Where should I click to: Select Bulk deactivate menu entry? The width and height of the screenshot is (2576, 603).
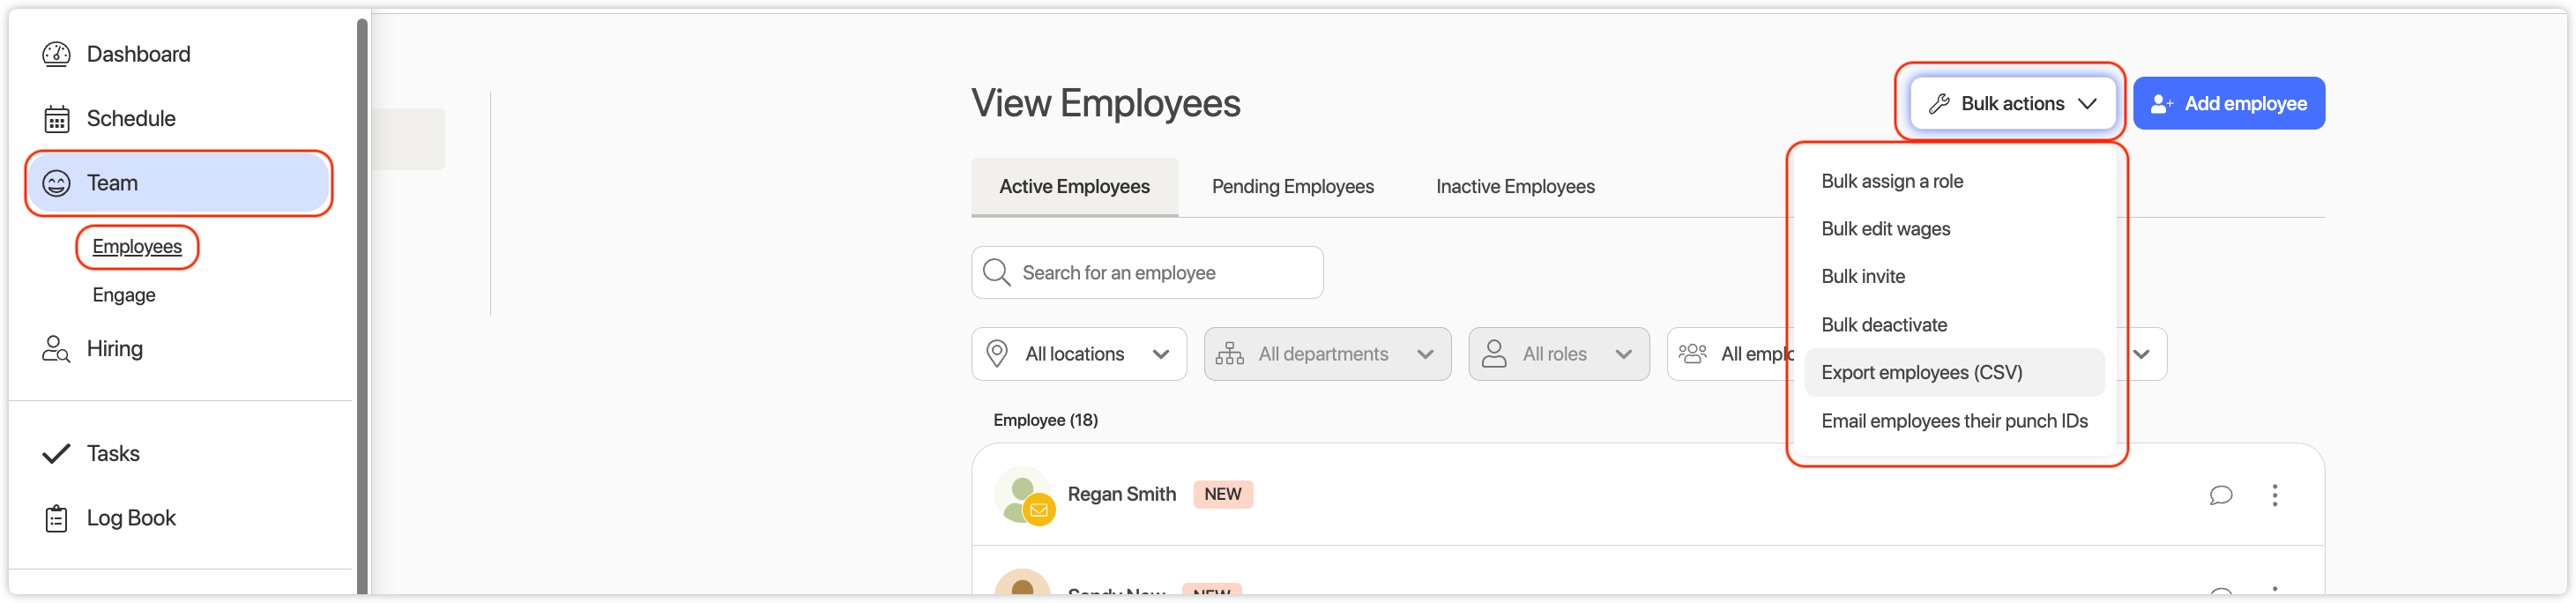coord(1883,325)
